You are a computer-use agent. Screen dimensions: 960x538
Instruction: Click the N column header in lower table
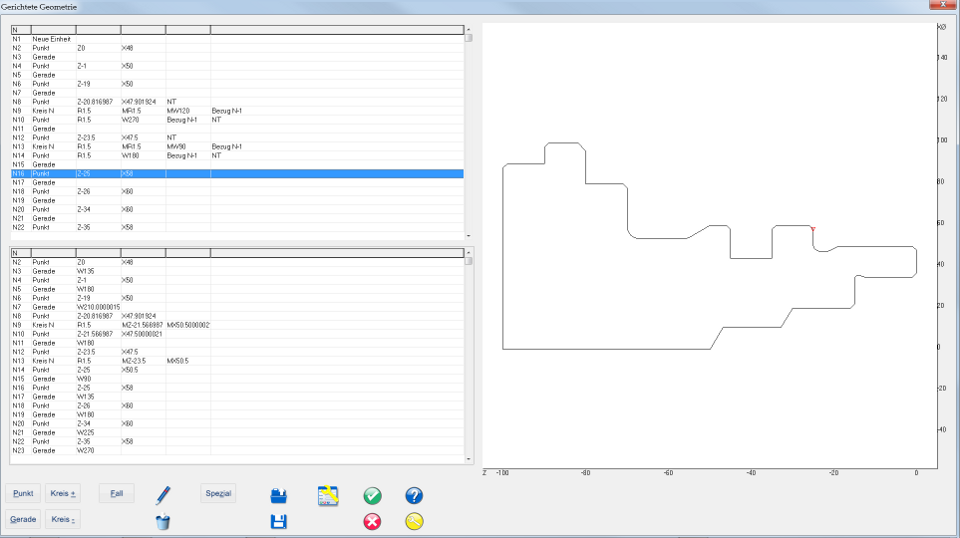coord(21,253)
